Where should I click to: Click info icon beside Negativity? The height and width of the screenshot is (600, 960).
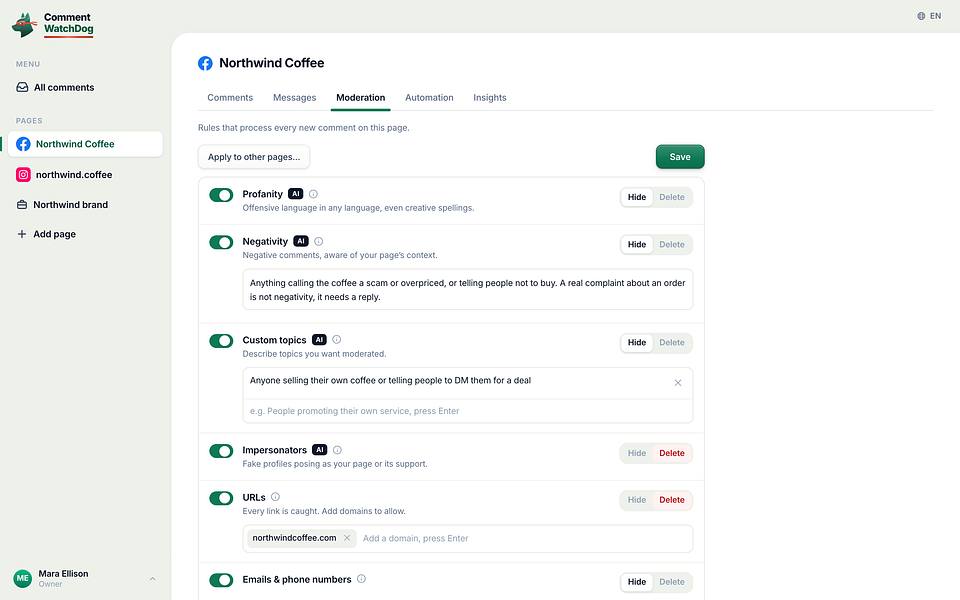(x=318, y=241)
